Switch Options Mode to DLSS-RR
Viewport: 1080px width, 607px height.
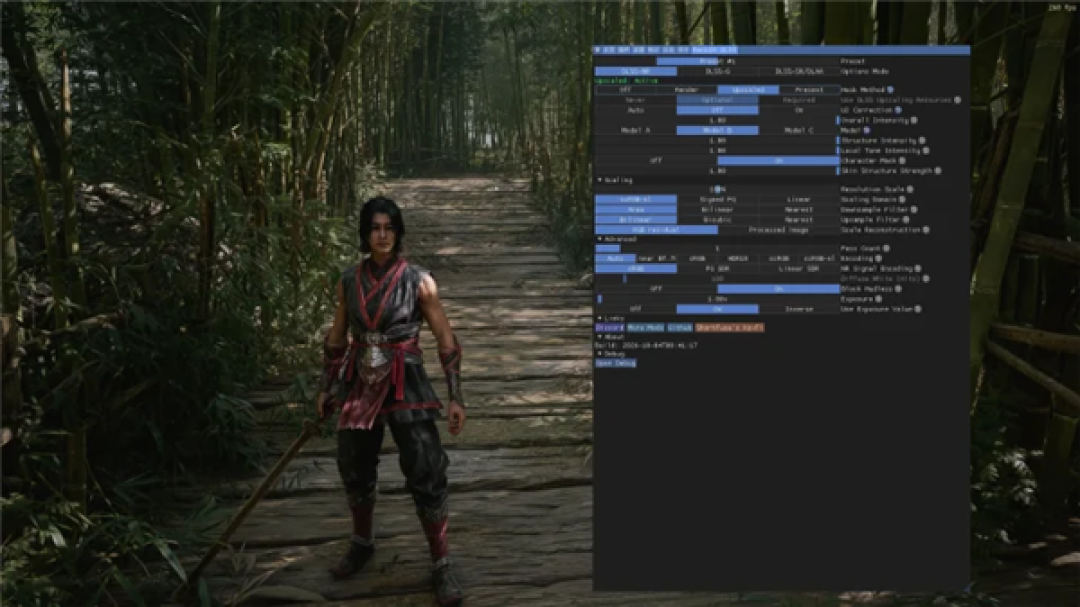pos(636,71)
